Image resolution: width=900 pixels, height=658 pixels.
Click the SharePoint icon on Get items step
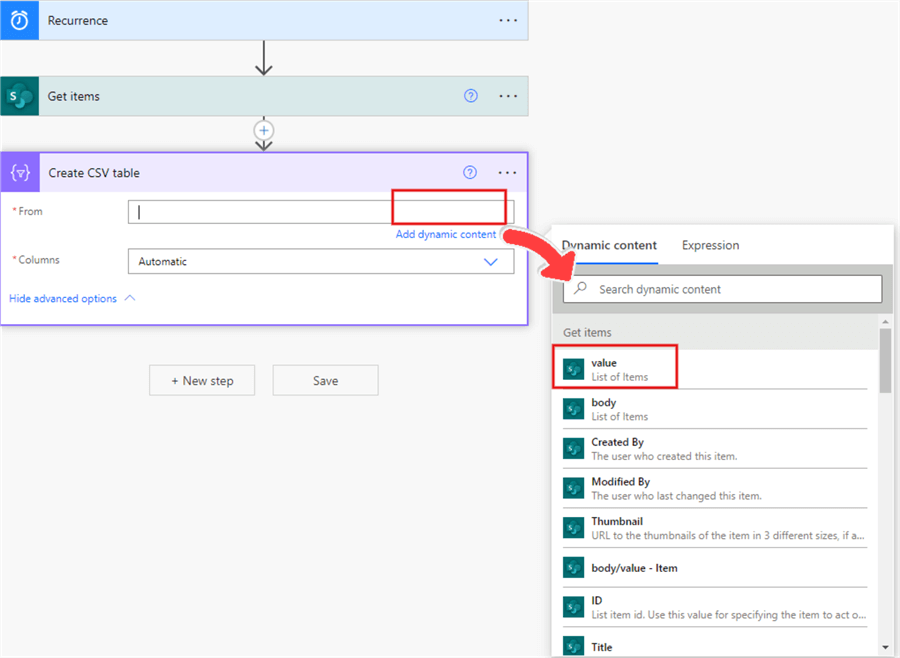click(x=19, y=97)
